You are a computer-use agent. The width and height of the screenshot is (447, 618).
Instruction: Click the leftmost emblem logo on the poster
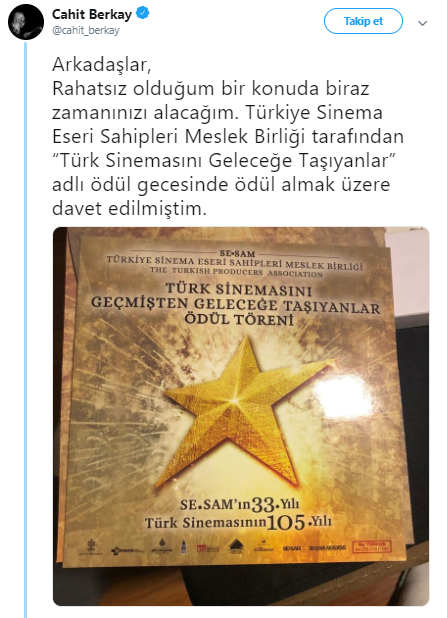(91, 547)
